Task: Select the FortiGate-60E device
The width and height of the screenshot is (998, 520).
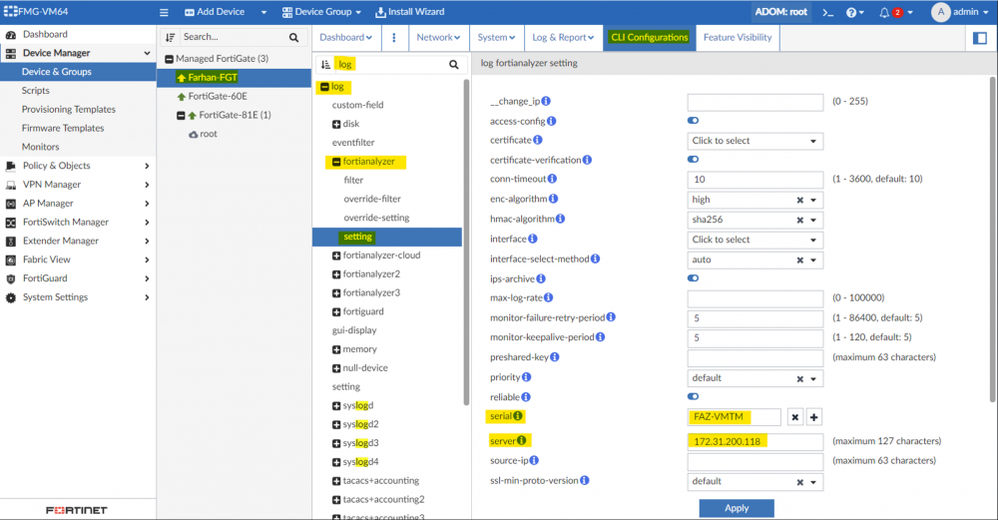Action: pyautogui.click(x=218, y=96)
